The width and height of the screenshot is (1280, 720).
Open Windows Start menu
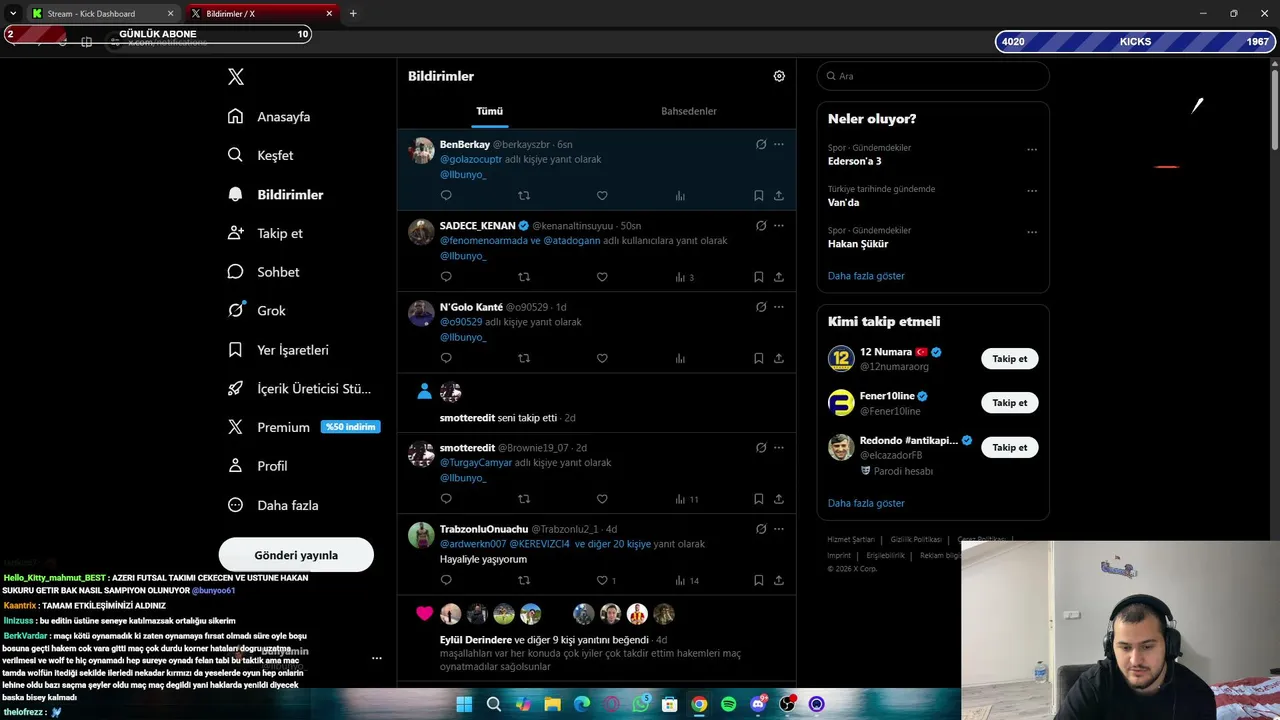coord(464,704)
